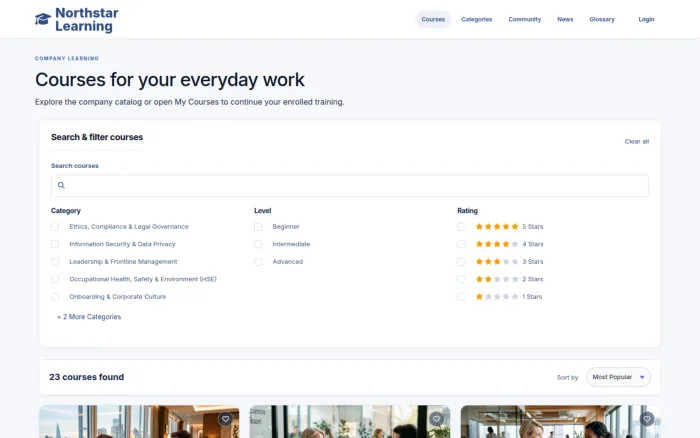Click Clear all filters

pyautogui.click(x=637, y=142)
